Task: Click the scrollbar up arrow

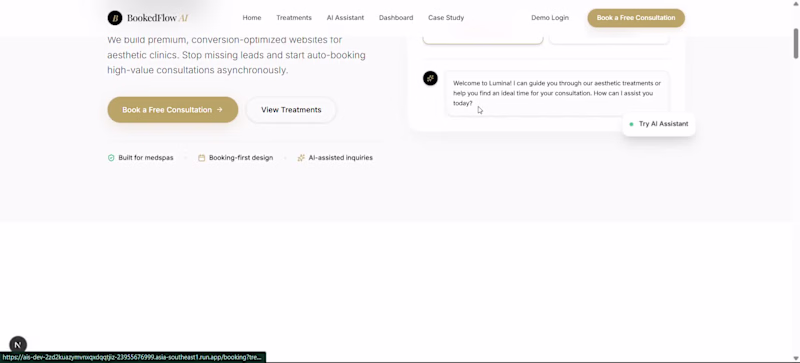Action: 795,3
